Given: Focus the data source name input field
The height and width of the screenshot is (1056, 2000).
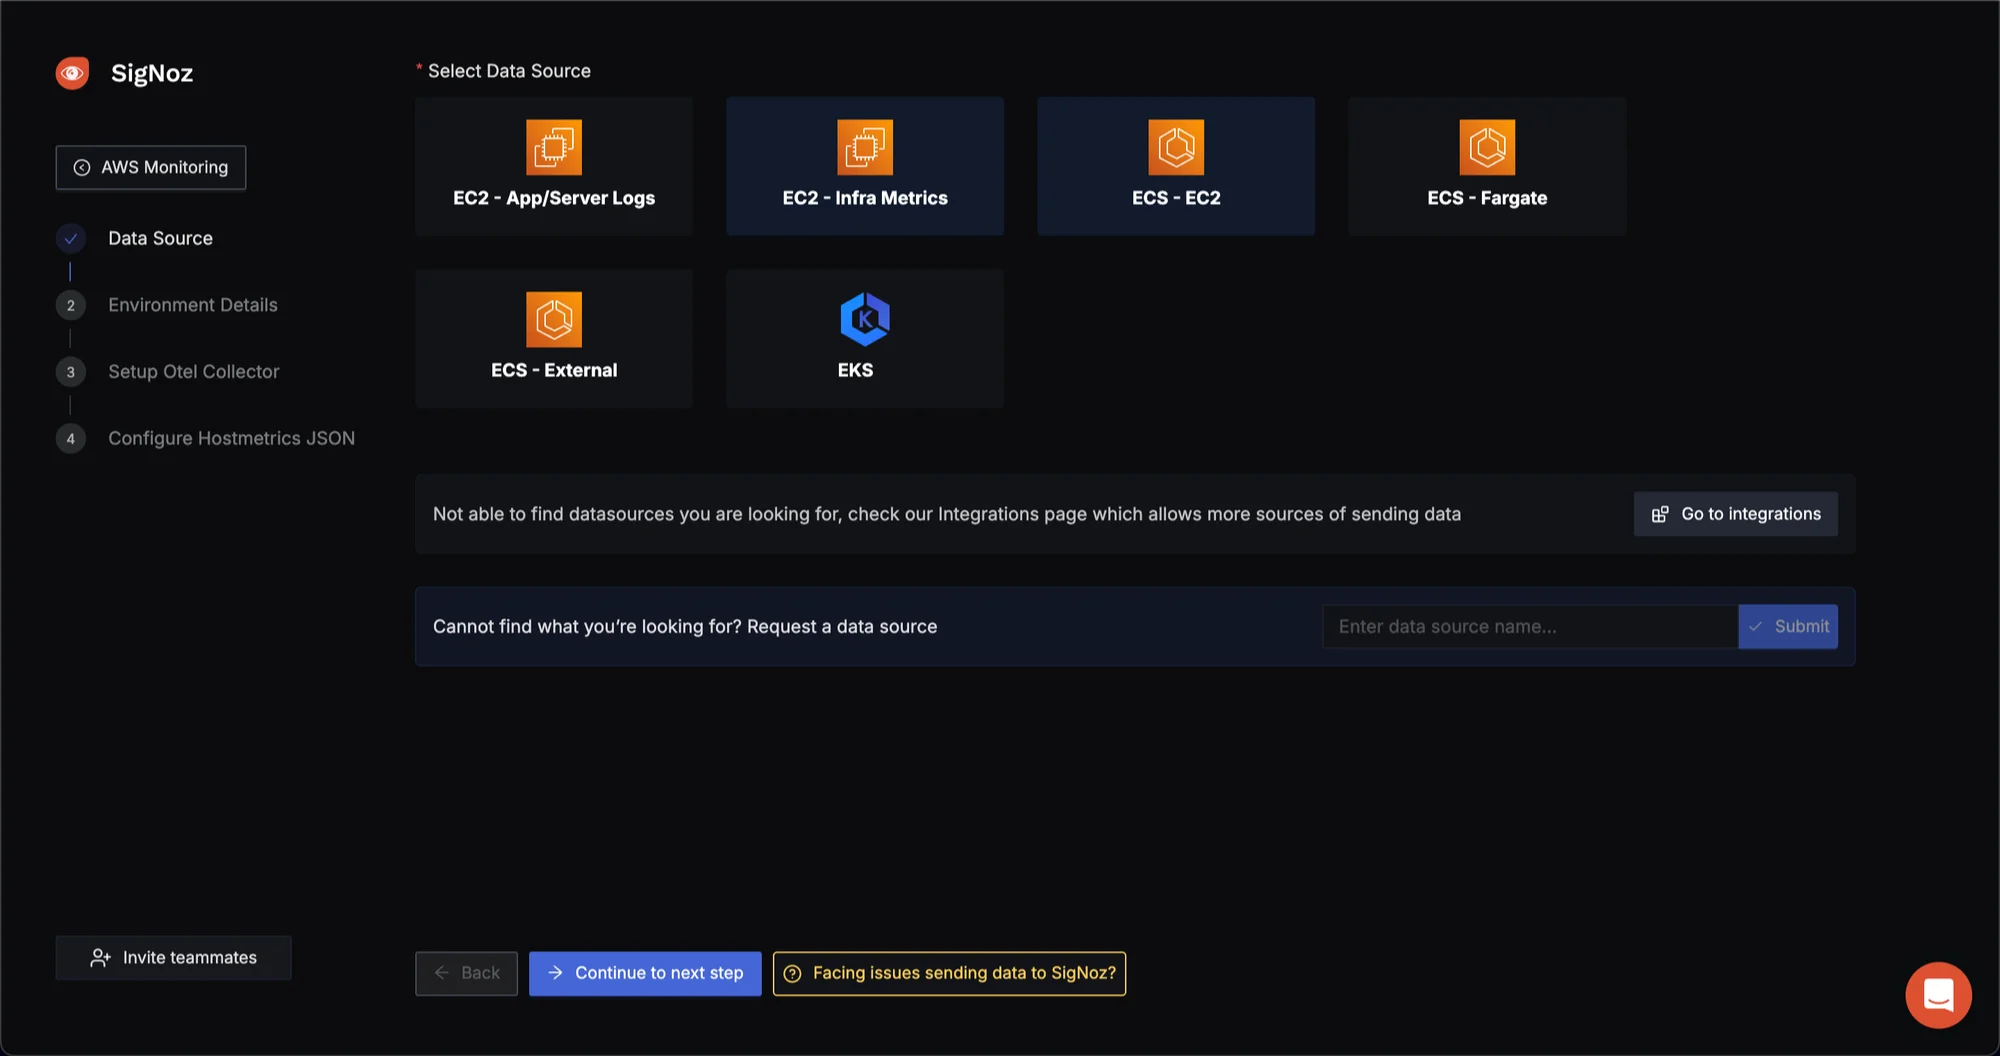Looking at the screenshot, I should (1530, 627).
